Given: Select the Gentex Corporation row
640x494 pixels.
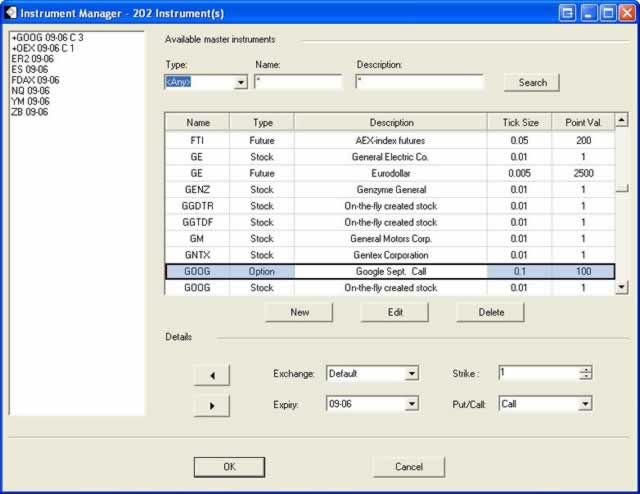Looking at the screenshot, I should click(x=390, y=255).
